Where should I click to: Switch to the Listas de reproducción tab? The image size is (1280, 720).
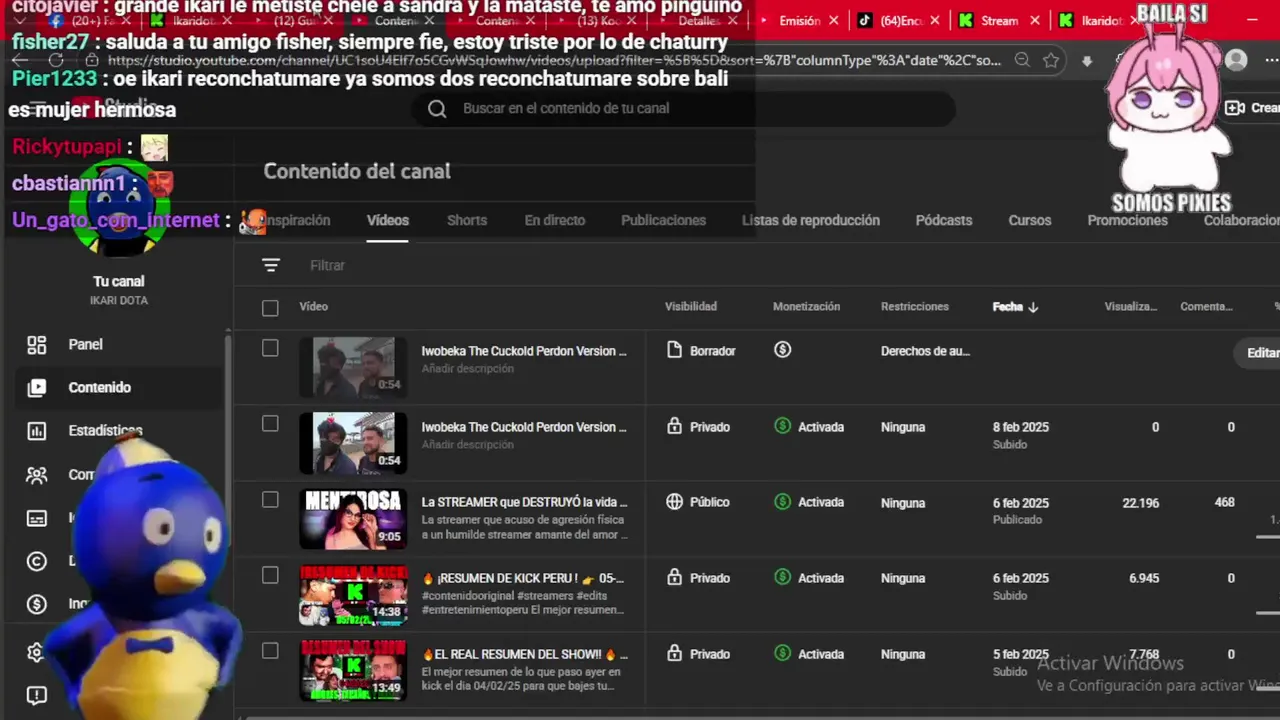click(811, 220)
